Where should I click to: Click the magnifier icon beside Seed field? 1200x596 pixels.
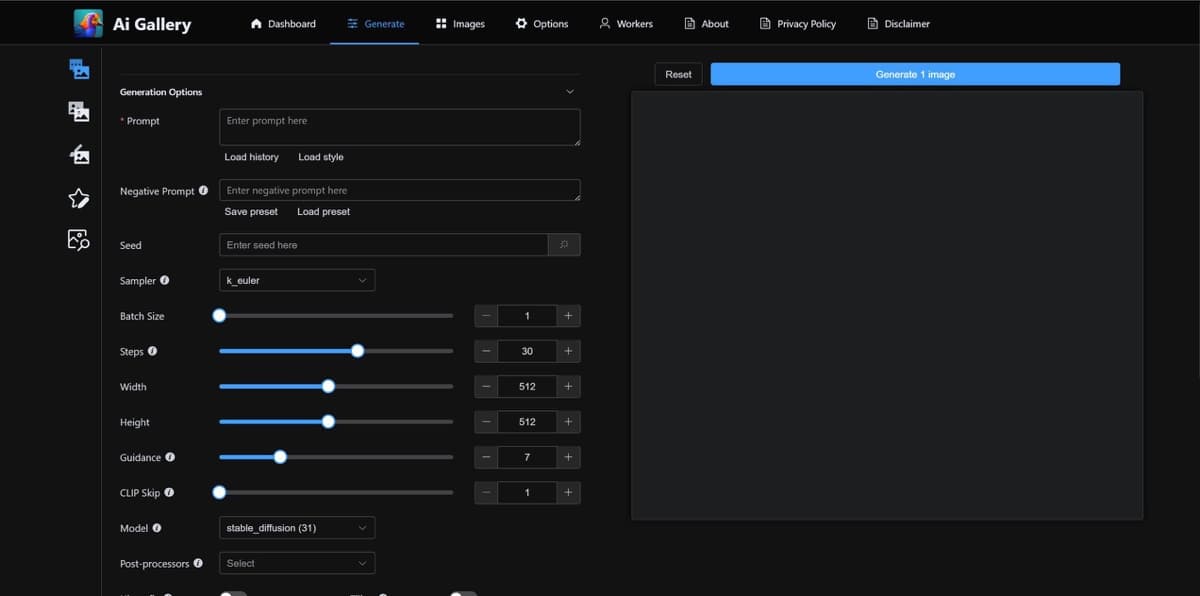point(564,245)
